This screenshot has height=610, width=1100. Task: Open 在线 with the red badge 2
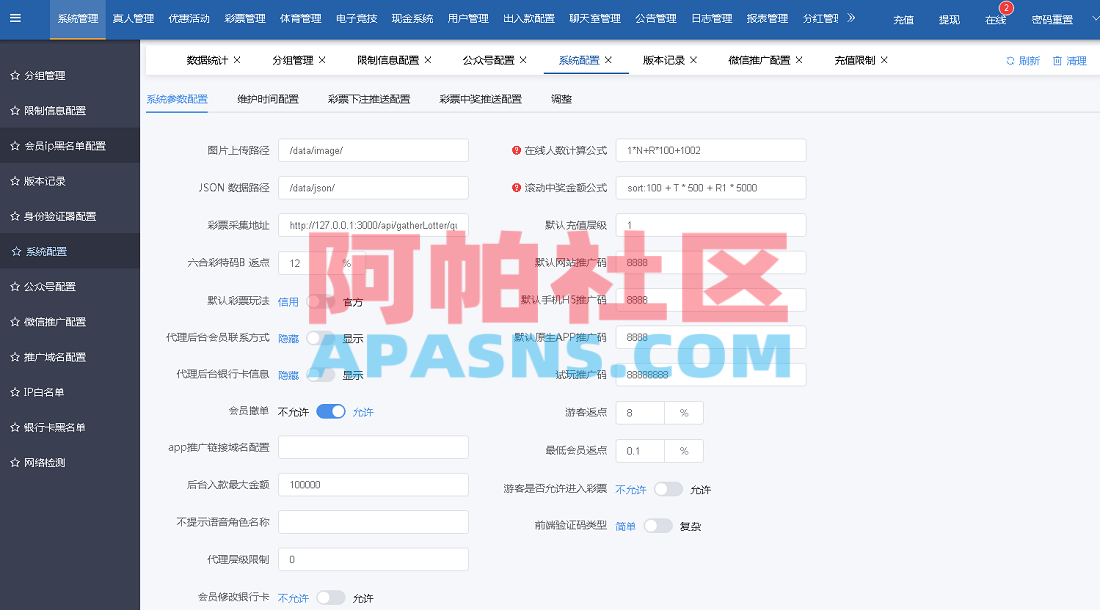click(993, 19)
